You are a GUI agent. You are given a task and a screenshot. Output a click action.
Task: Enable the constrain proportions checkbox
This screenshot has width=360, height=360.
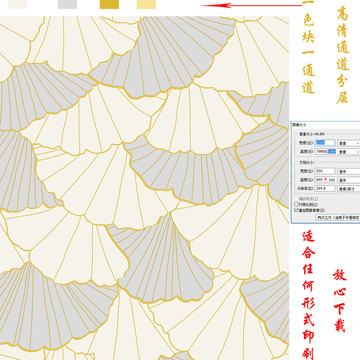point(296,204)
